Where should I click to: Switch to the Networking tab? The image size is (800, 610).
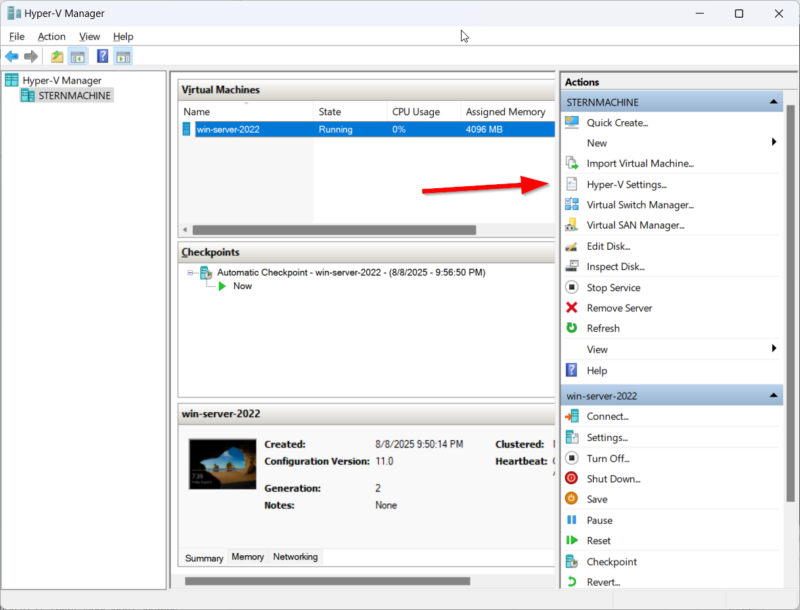(295, 556)
